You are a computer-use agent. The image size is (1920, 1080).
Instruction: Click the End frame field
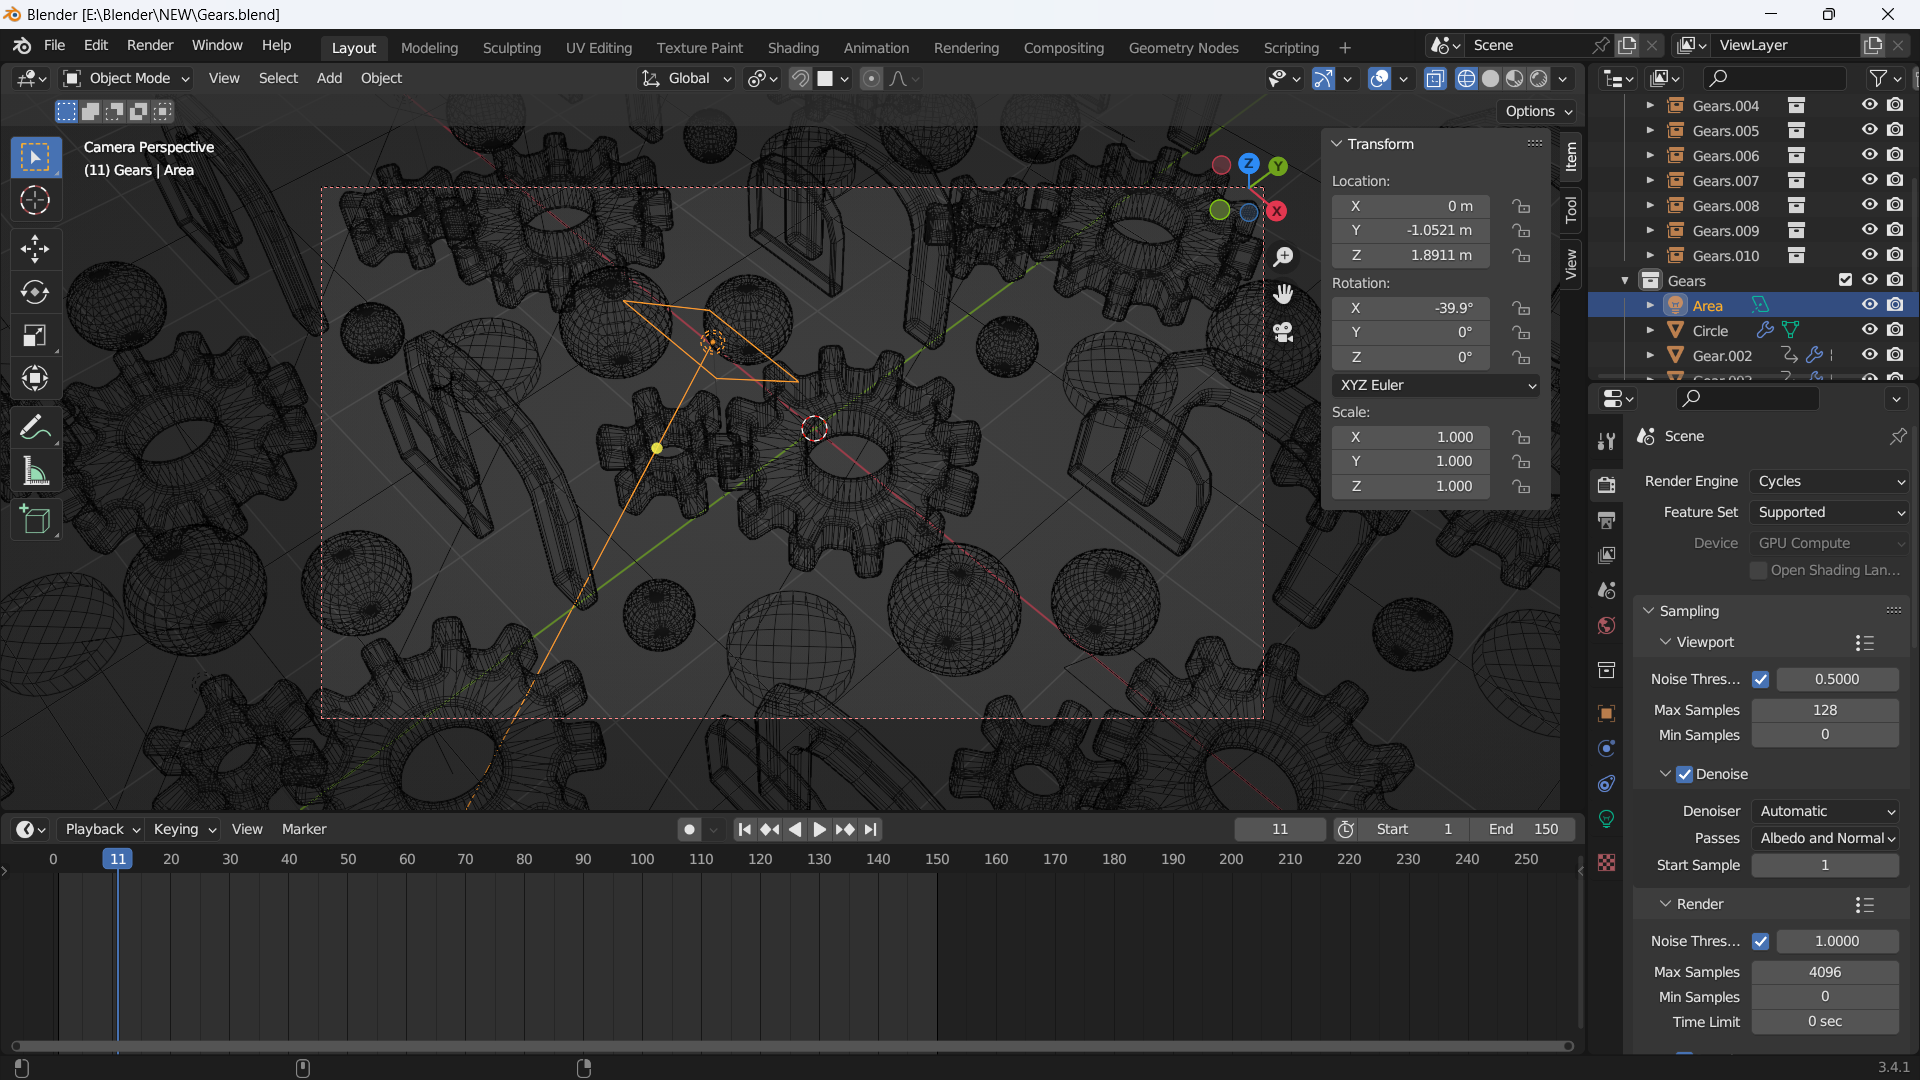click(x=1523, y=829)
